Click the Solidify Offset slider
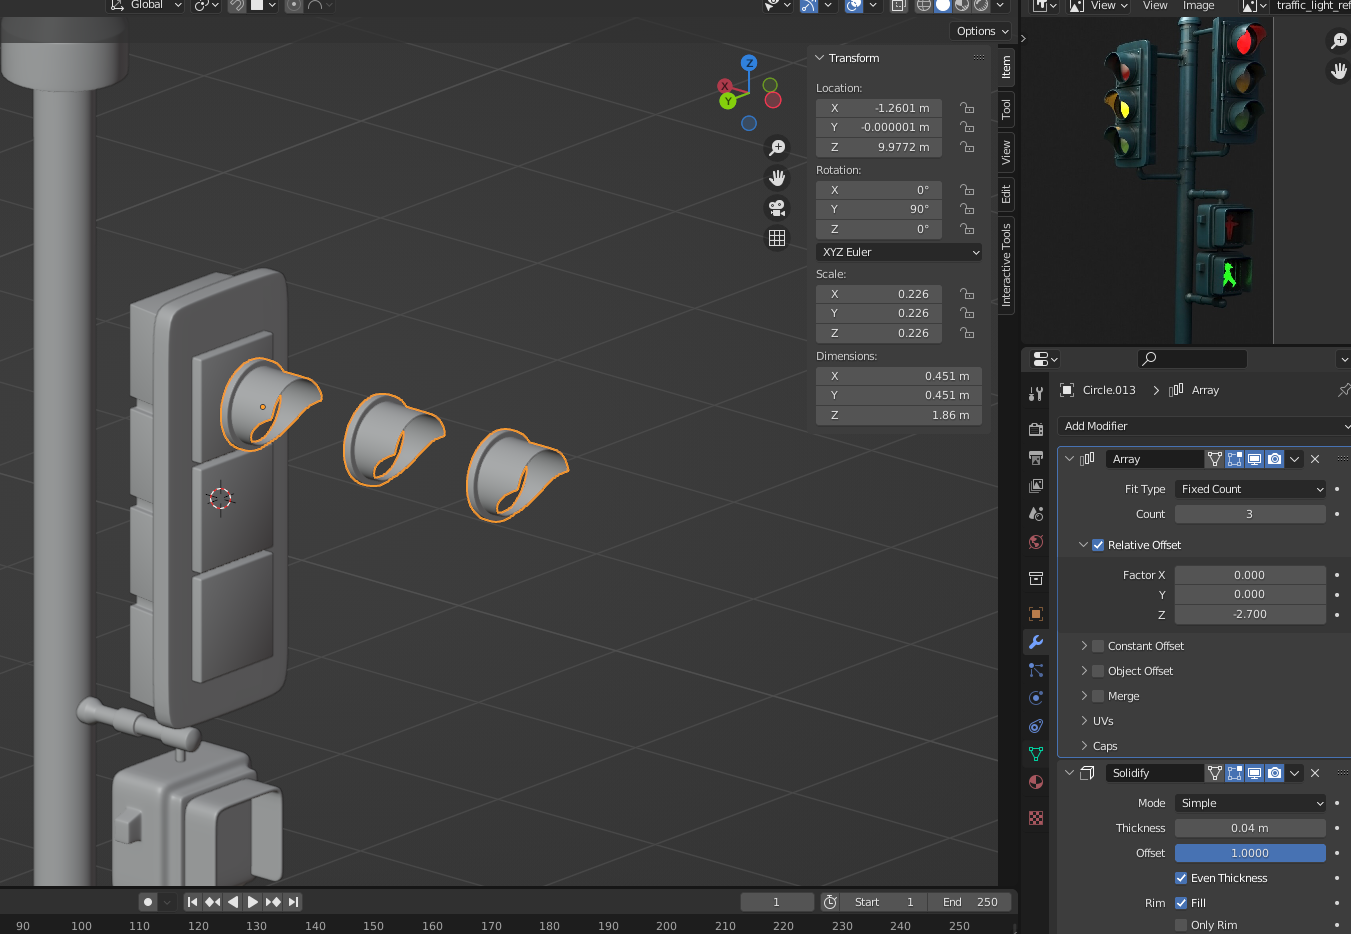1351x934 pixels. click(1250, 853)
